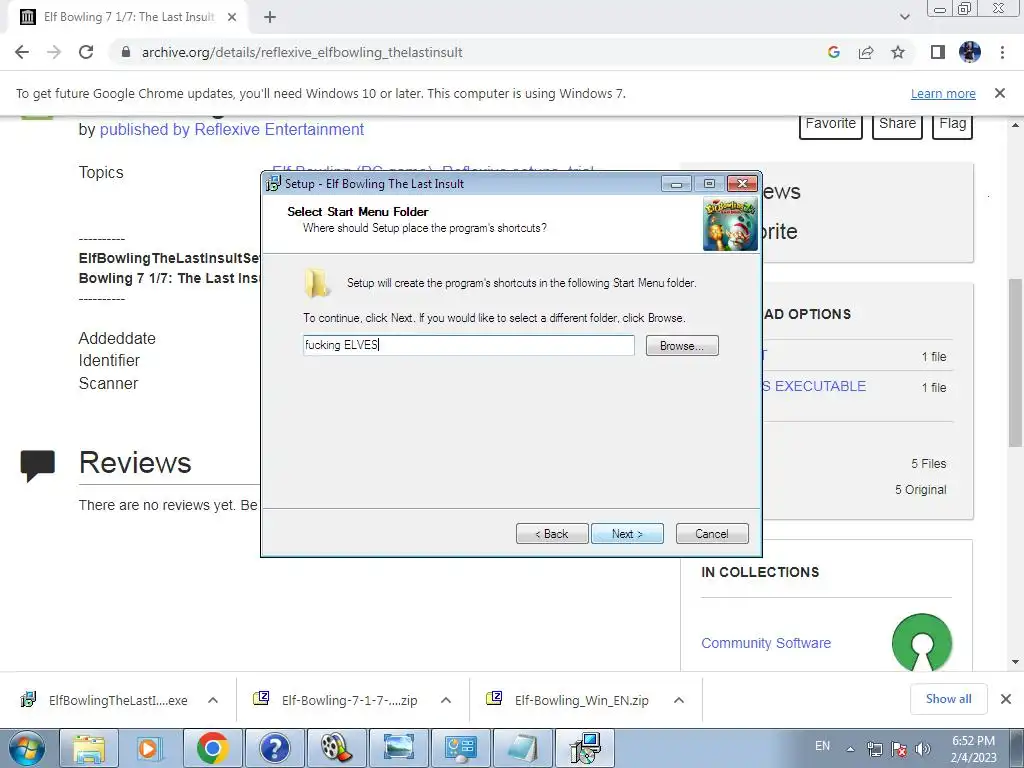This screenshot has height=768, width=1024.
Task: Click the Share button on archive.org
Action: (x=897, y=125)
